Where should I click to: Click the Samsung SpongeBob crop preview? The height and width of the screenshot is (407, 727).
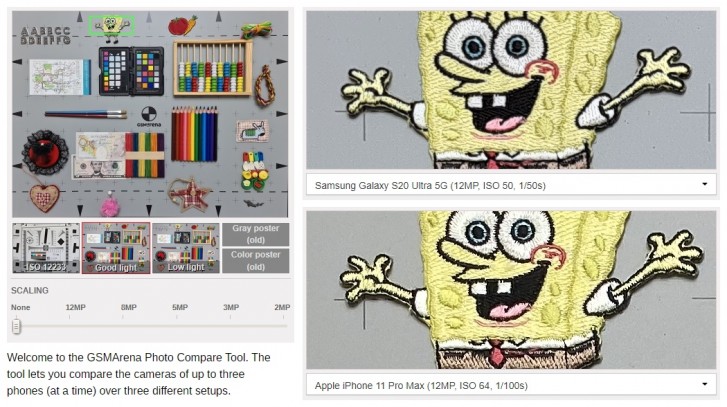click(x=511, y=90)
